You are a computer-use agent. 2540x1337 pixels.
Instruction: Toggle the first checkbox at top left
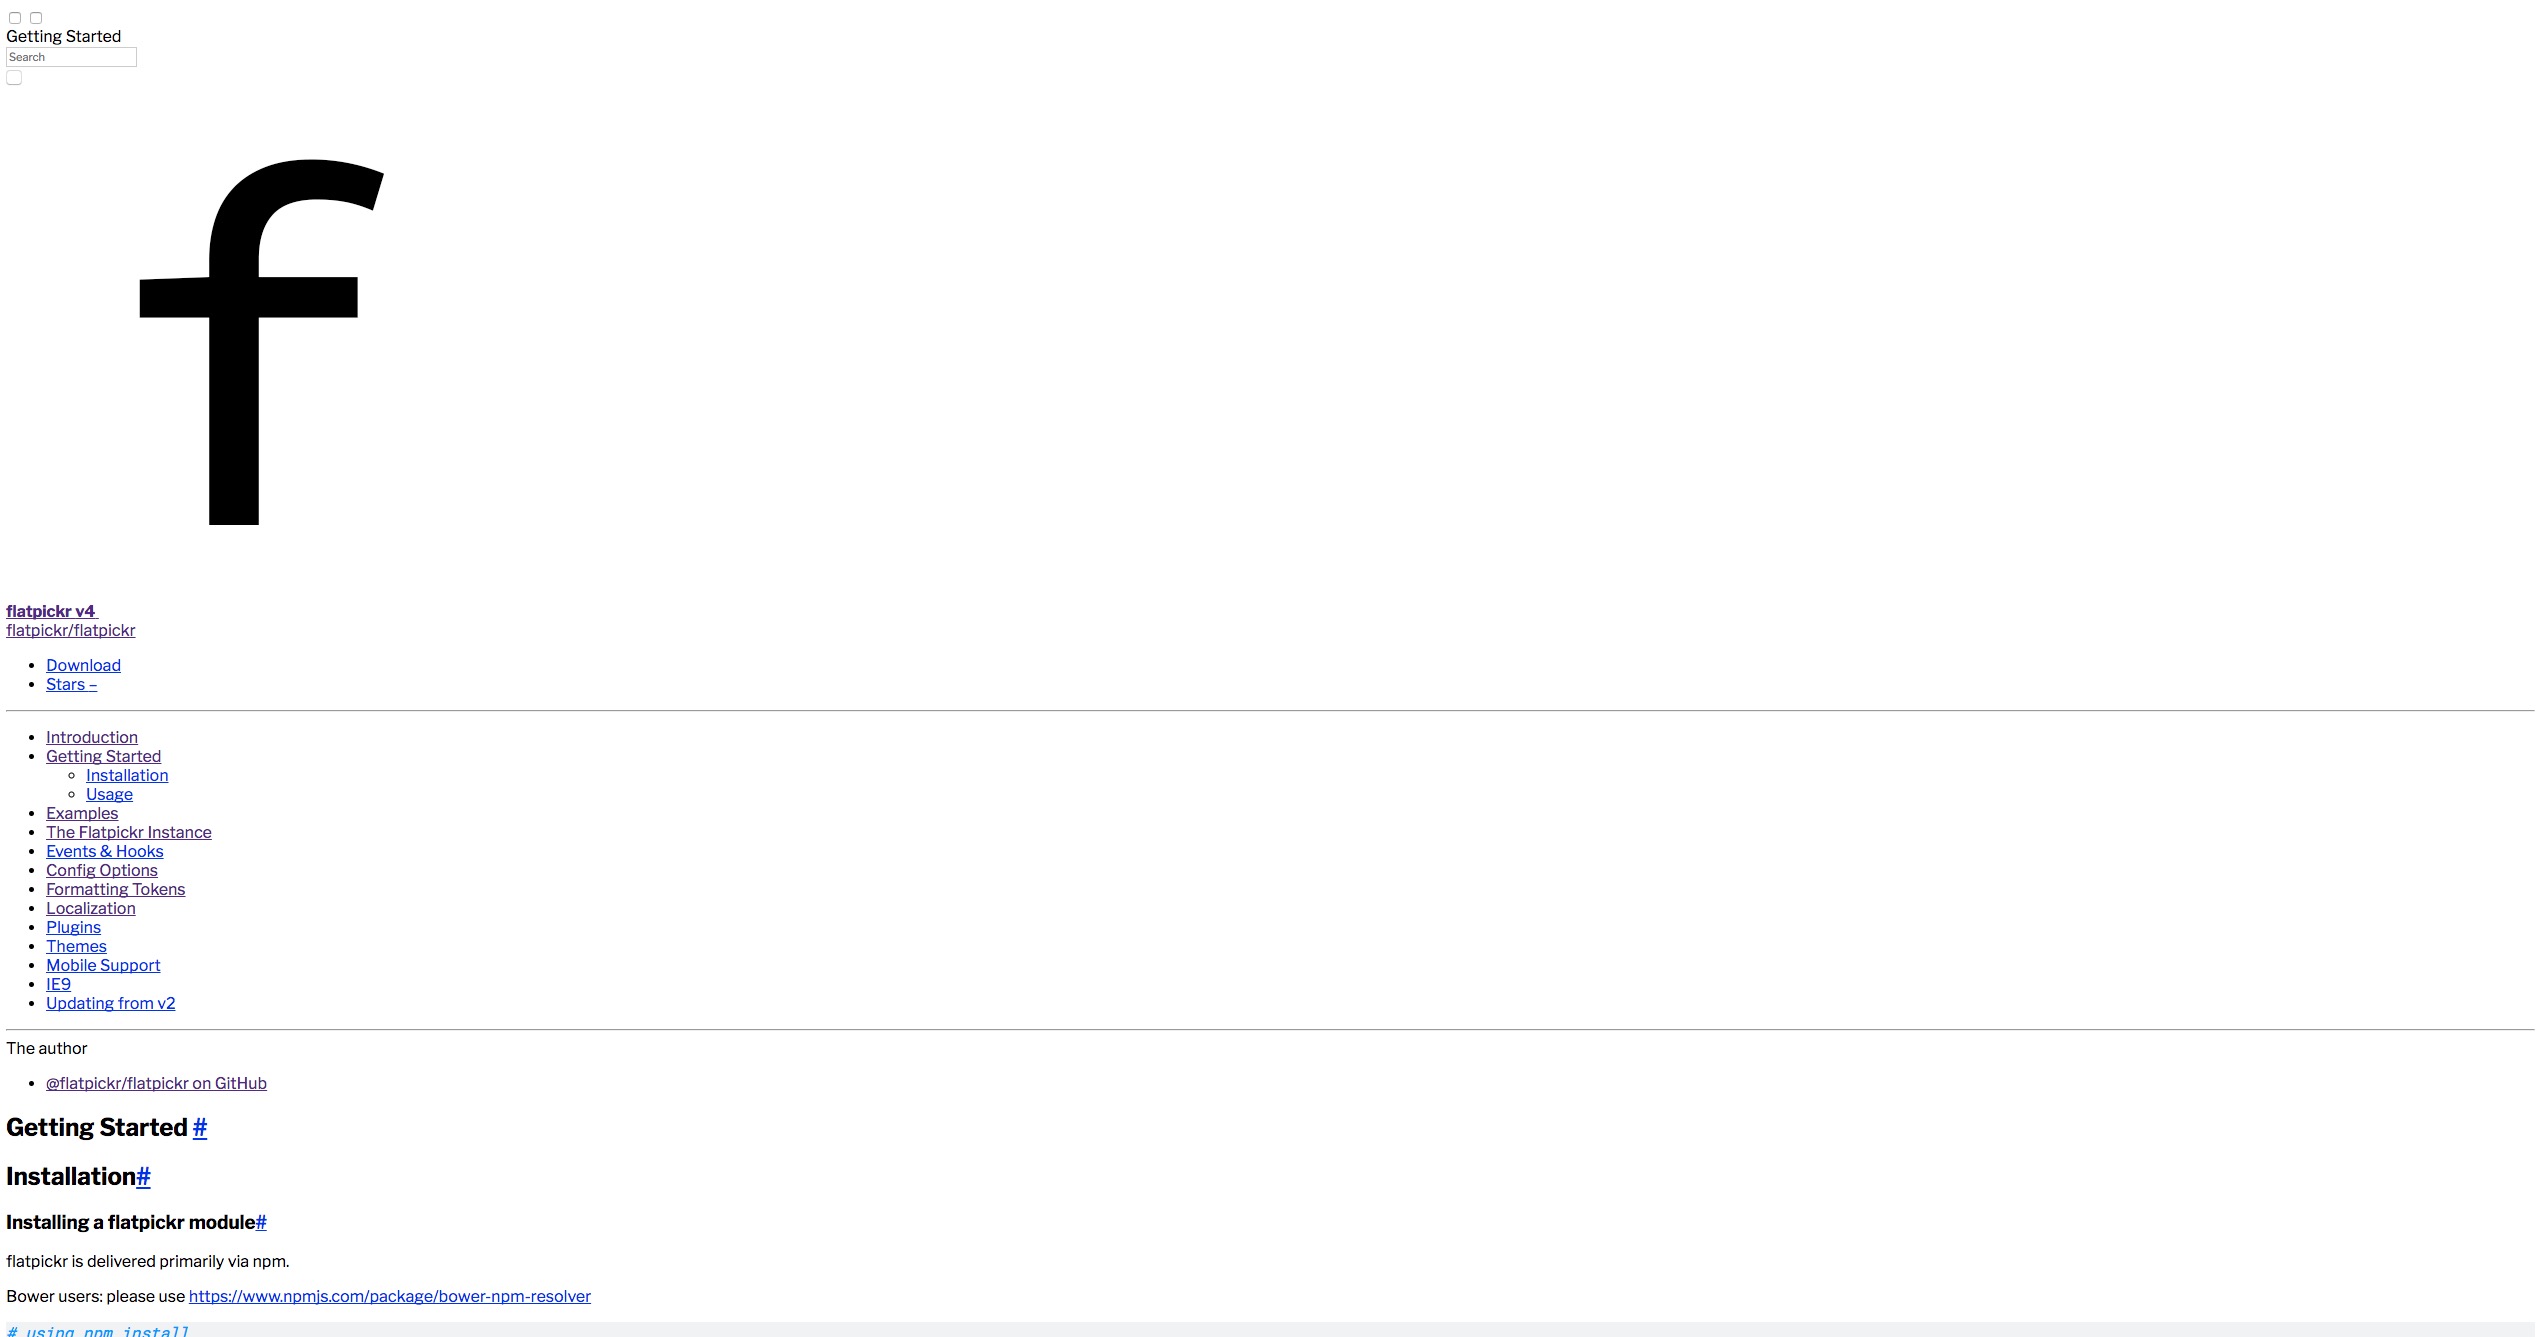coord(15,18)
